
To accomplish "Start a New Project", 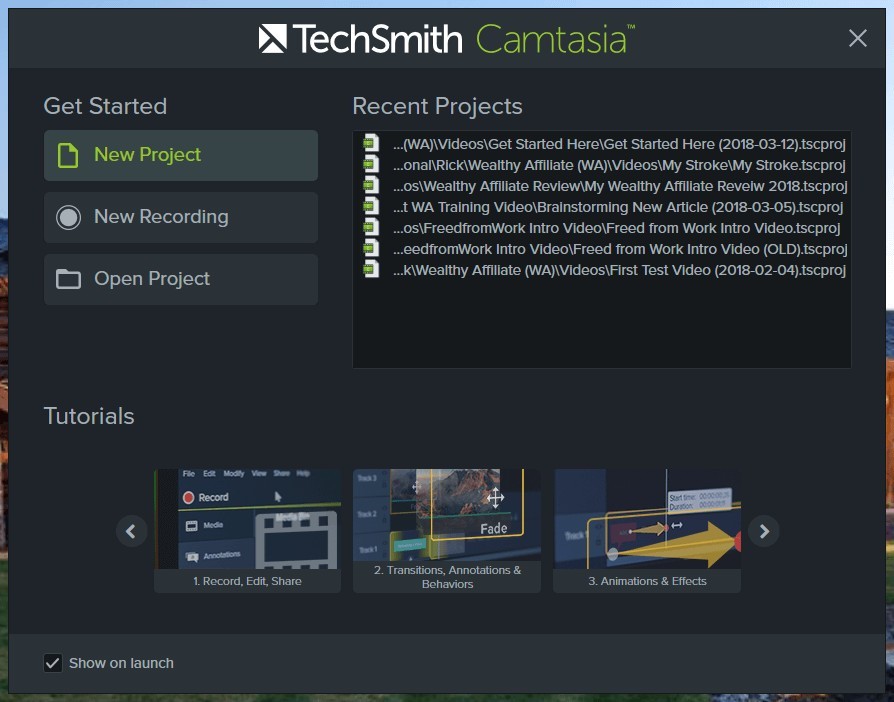I will (x=181, y=155).
